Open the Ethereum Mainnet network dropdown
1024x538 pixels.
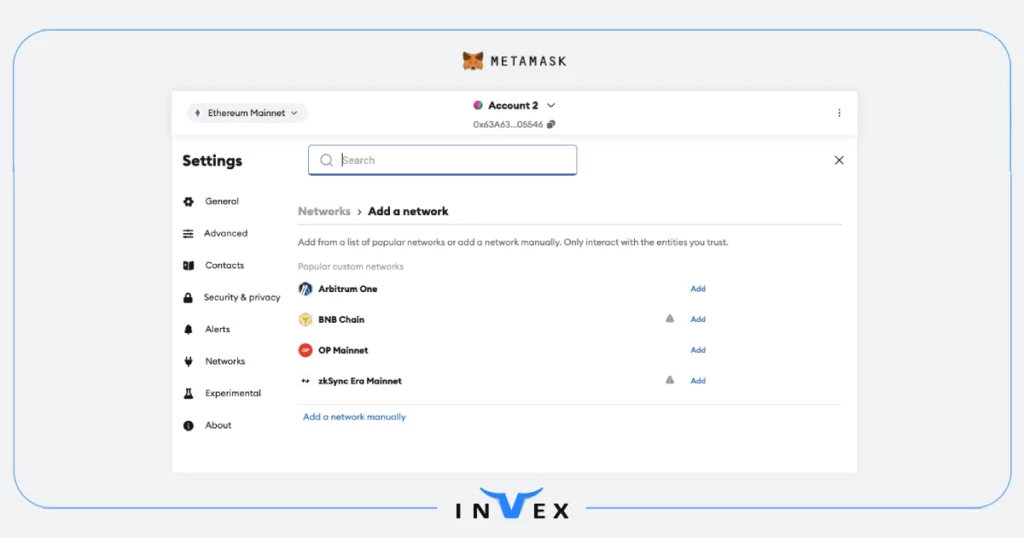pyautogui.click(x=247, y=113)
